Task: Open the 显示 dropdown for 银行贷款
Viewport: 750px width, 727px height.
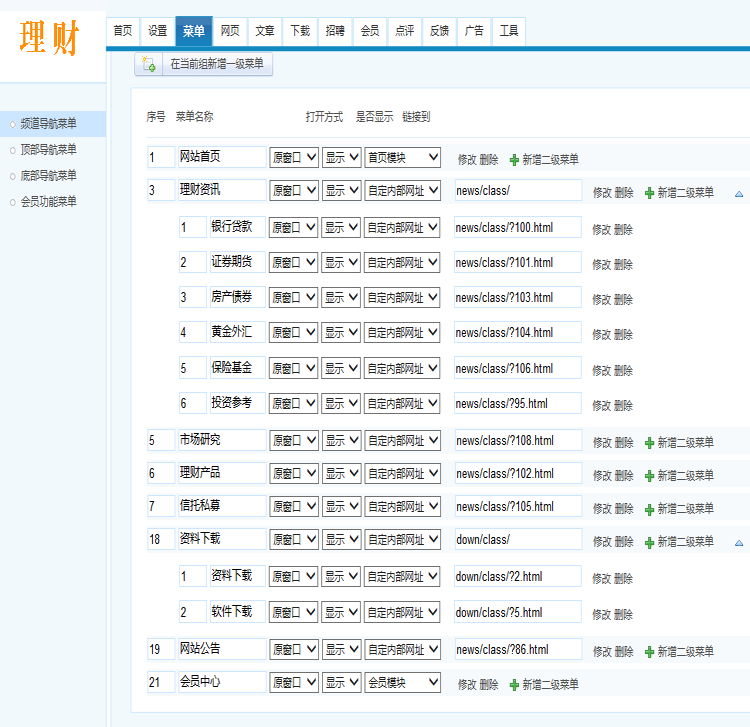Action: coord(341,228)
